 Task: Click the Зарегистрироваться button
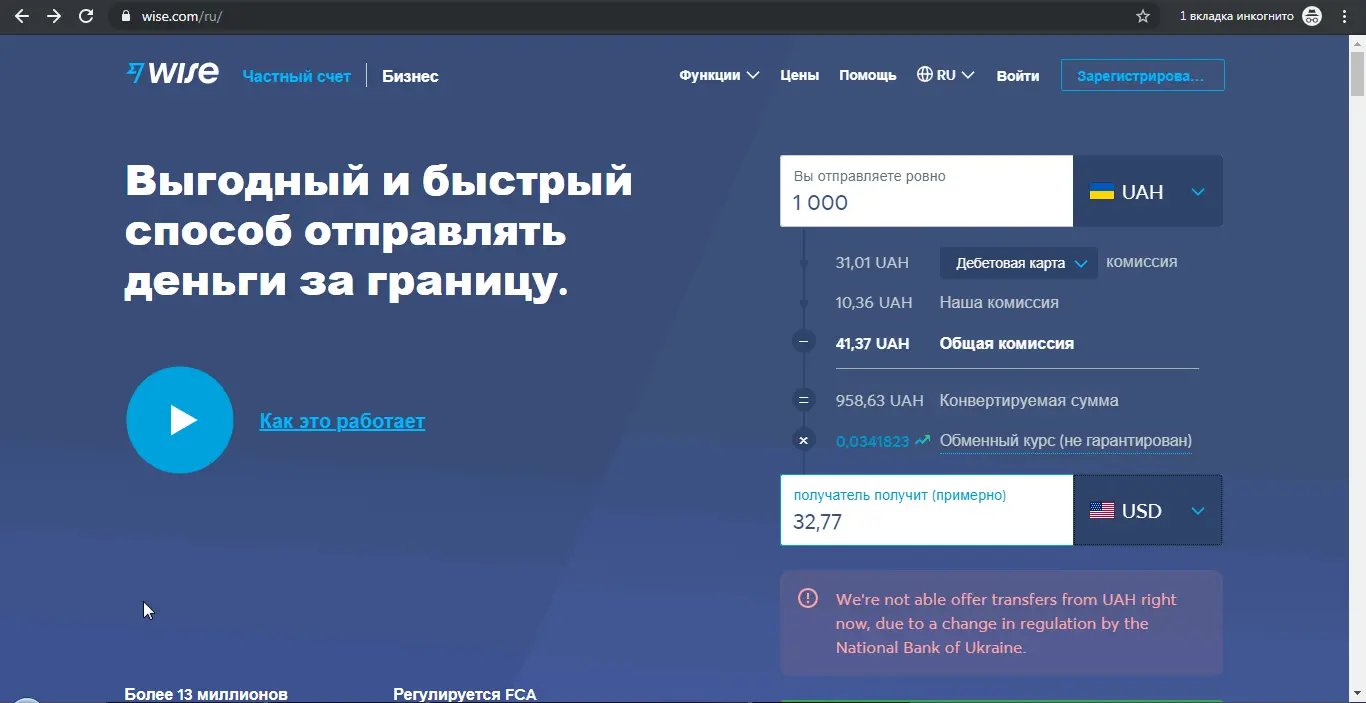(x=1143, y=75)
